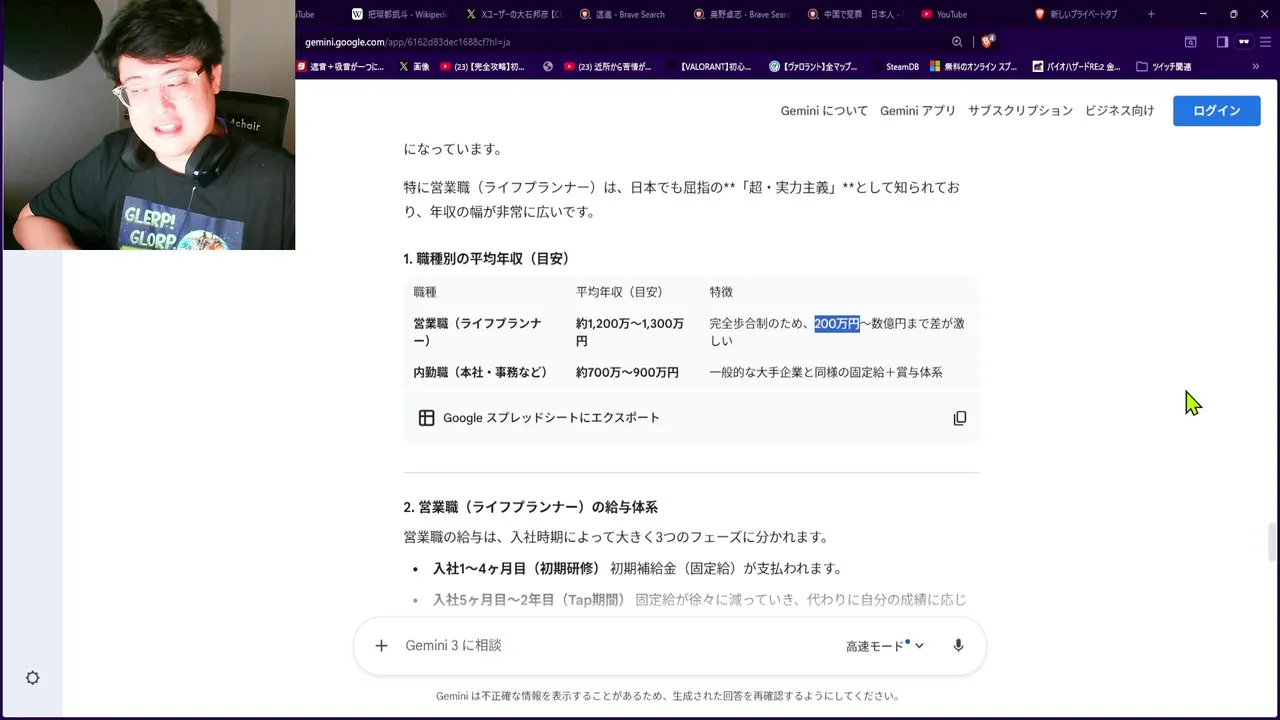
Task: Open the Gemini について link
Action: (x=824, y=111)
